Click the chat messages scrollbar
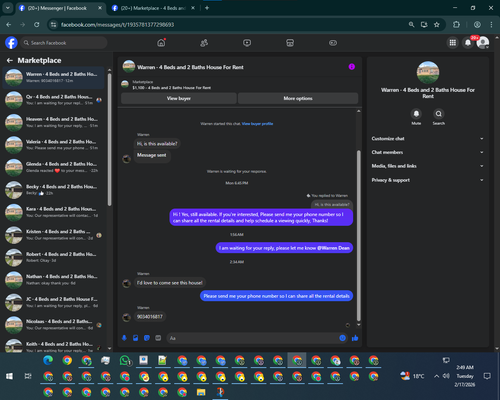The width and height of the screenshot is (500, 400). (359, 235)
